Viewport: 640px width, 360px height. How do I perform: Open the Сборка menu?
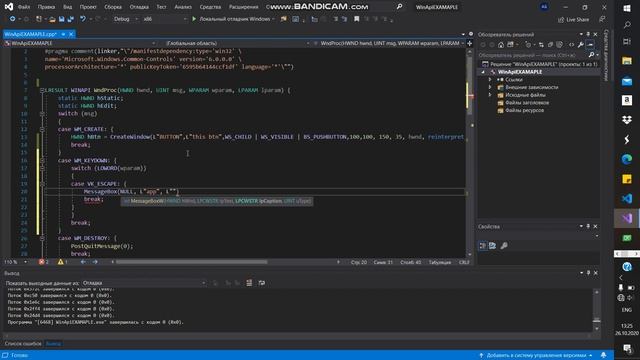click(x=113, y=7)
